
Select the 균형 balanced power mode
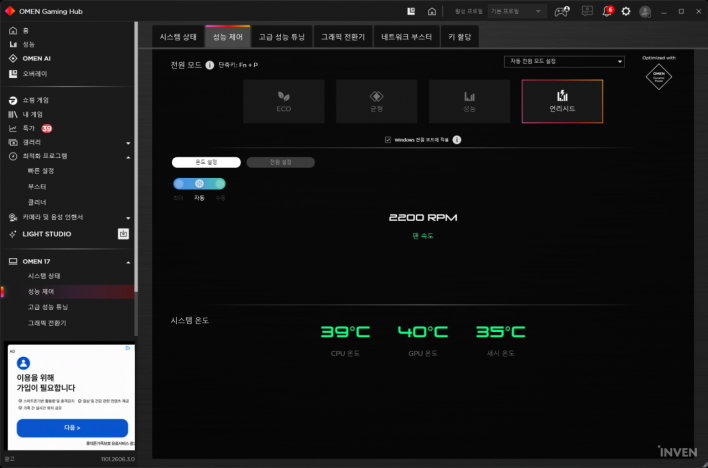click(377, 101)
